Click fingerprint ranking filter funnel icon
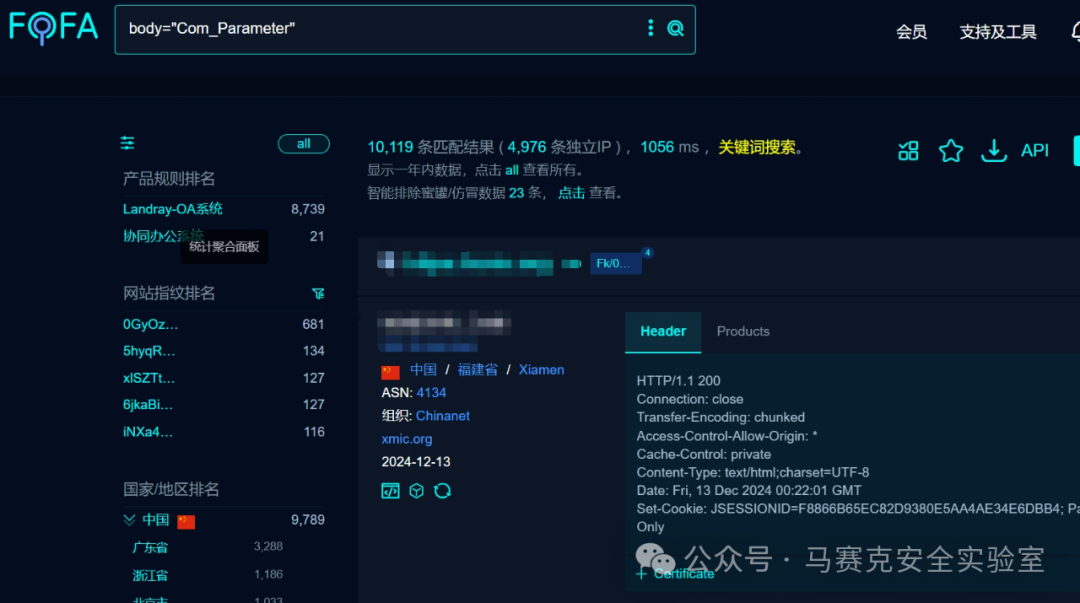 [318, 294]
